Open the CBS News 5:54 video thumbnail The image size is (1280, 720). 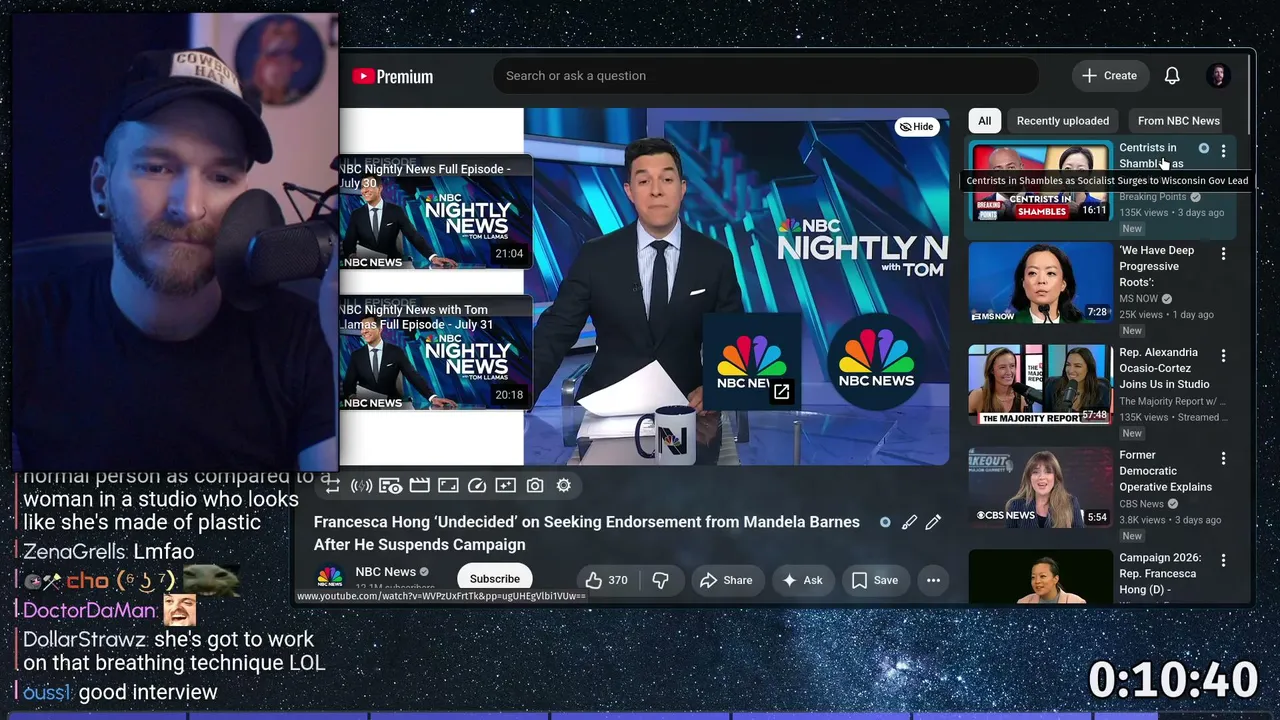click(x=1040, y=488)
